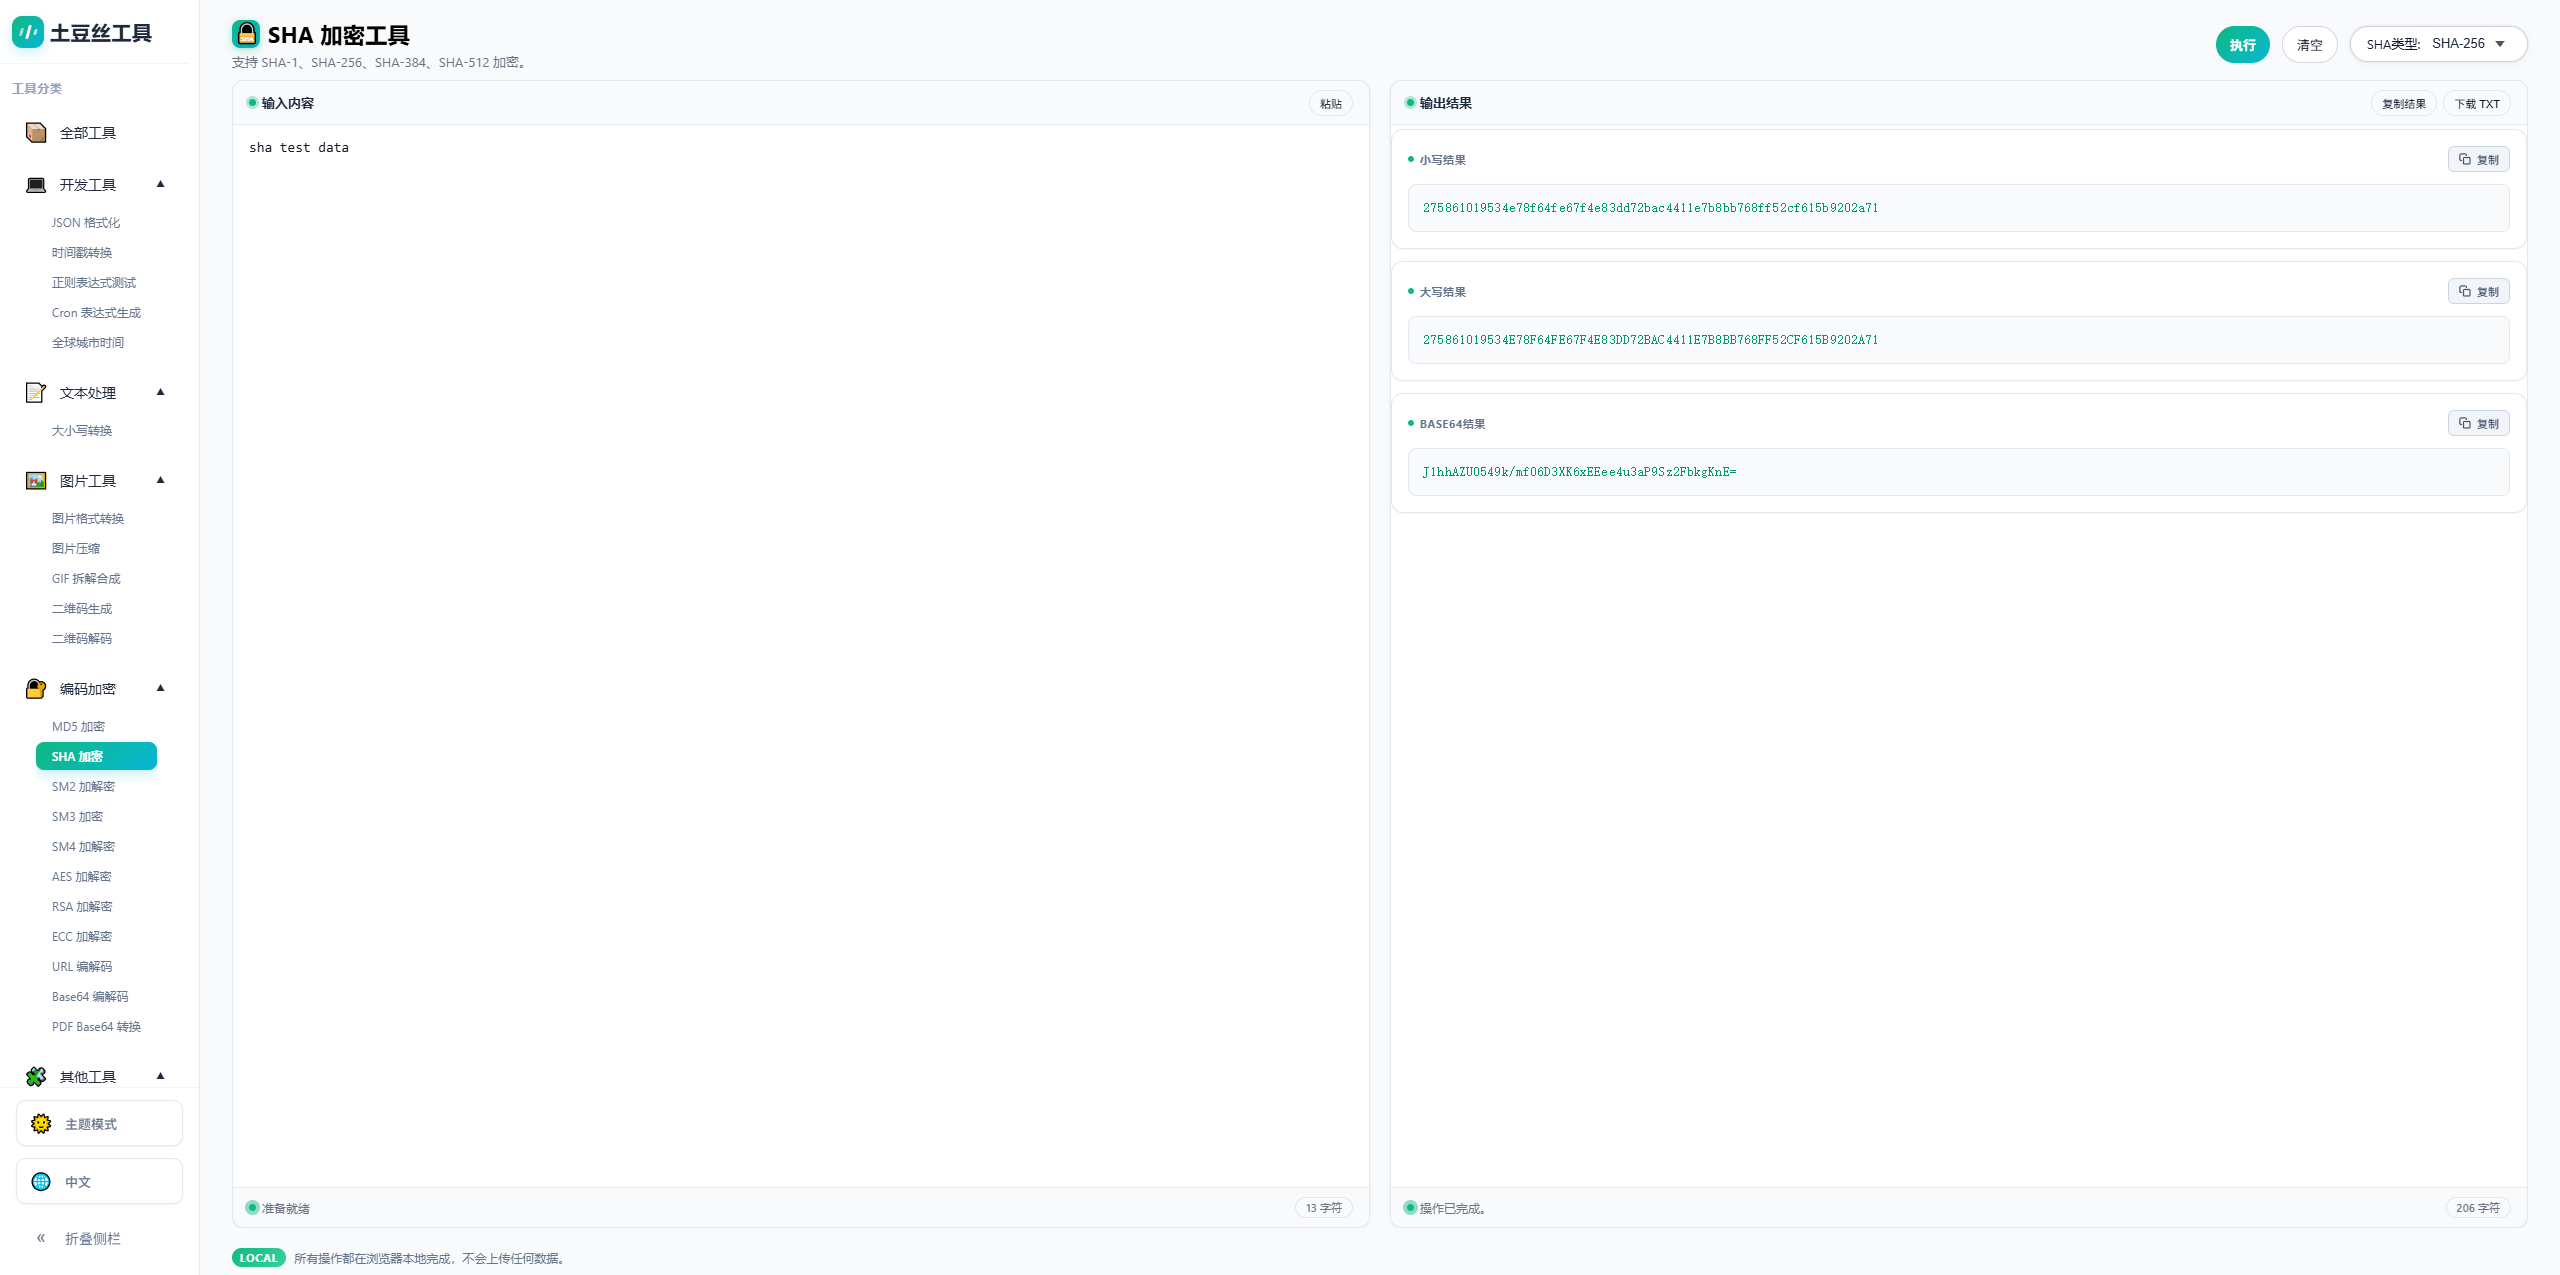Collapse the 图片工具 category arrow
Viewport: 2560px width, 1275px height.
[160, 480]
